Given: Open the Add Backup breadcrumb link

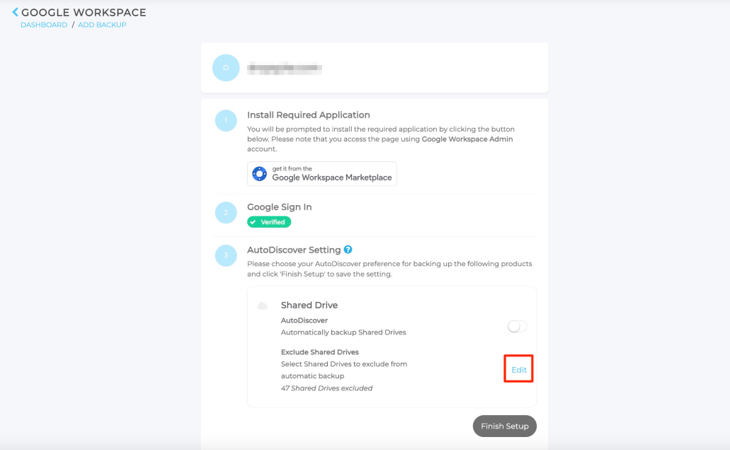Looking at the screenshot, I should click(x=102, y=25).
